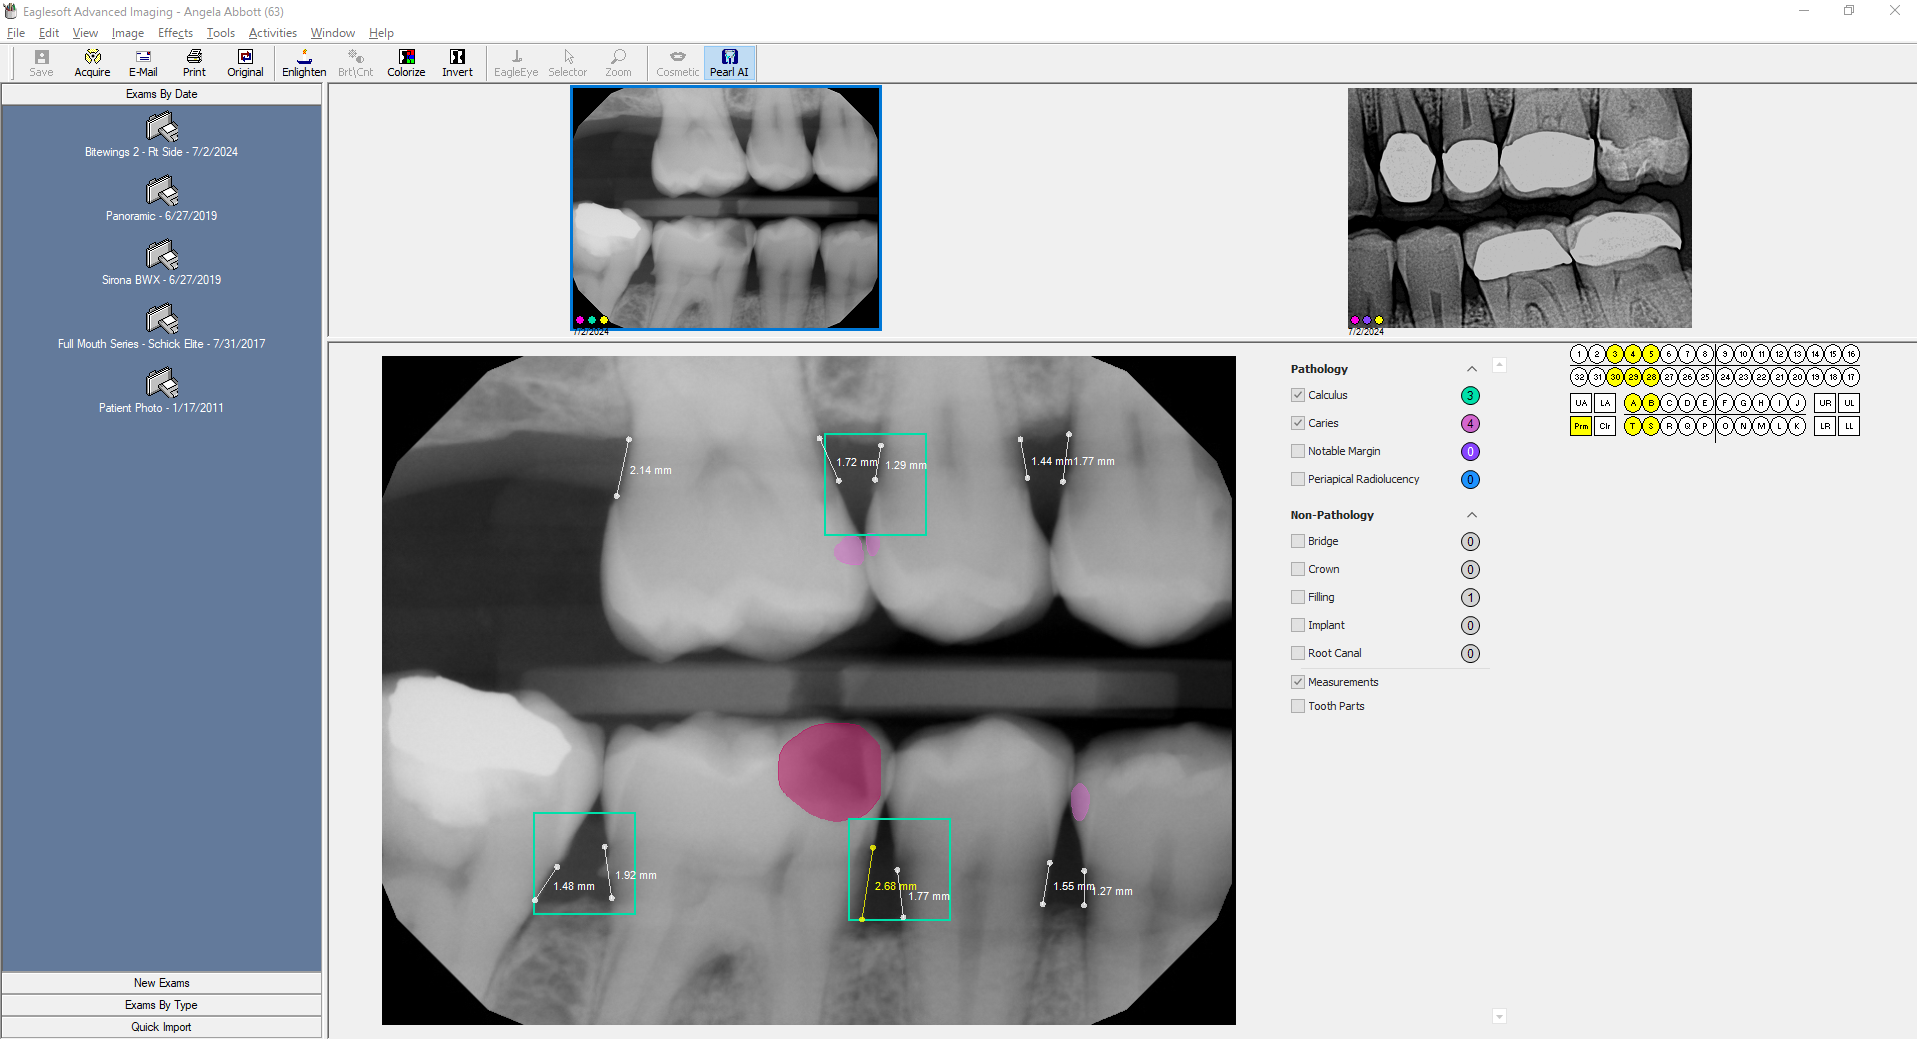
Task: Open the Bitewings 2 - Rt Side 7/2/2024 exam
Action: 161,135
